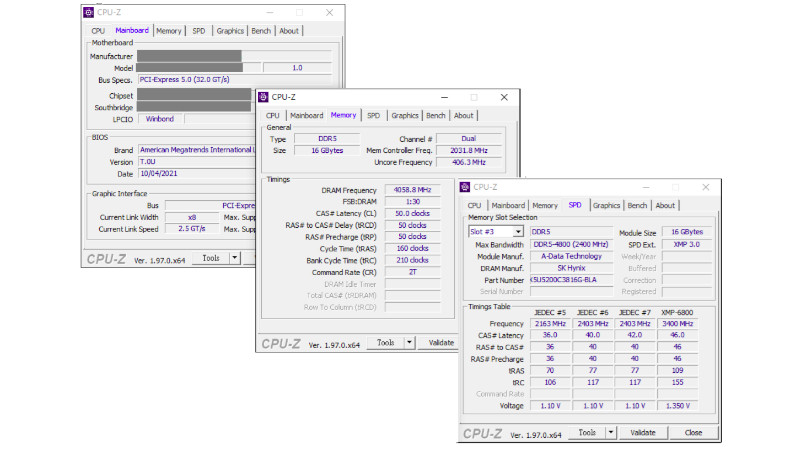Viewport: 800px width, 450px height.
Task: Open About tab in the SPD window
Action: tap(665, 205)
